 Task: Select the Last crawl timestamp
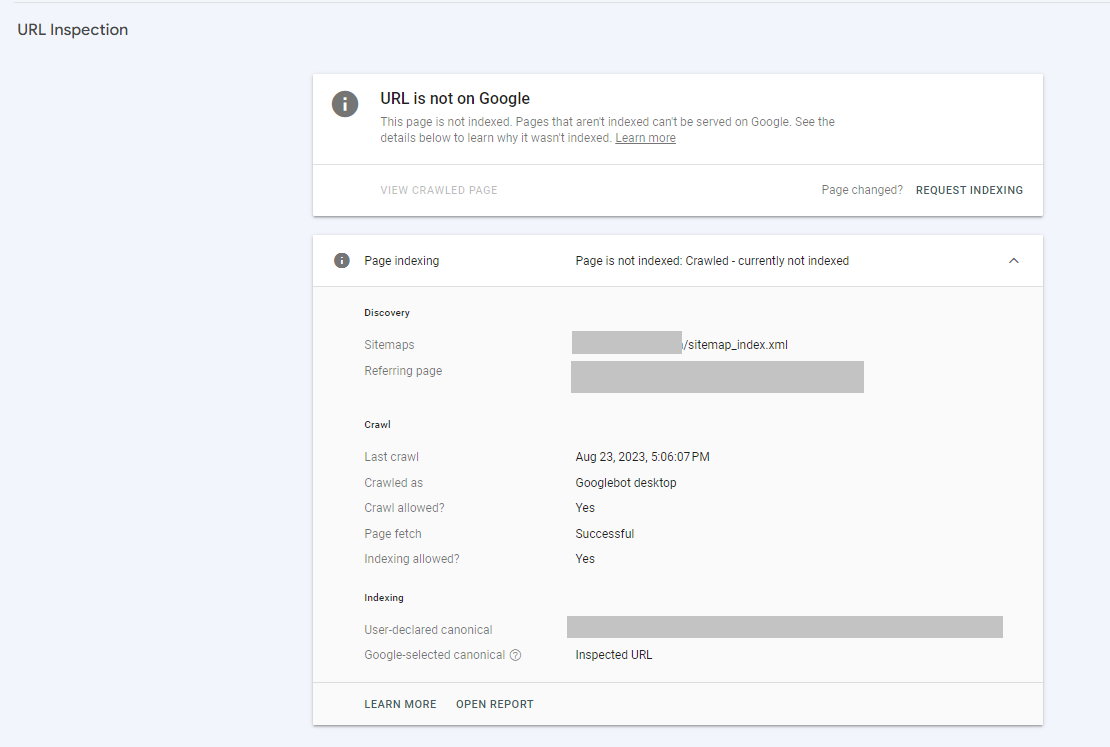[641, 456]
